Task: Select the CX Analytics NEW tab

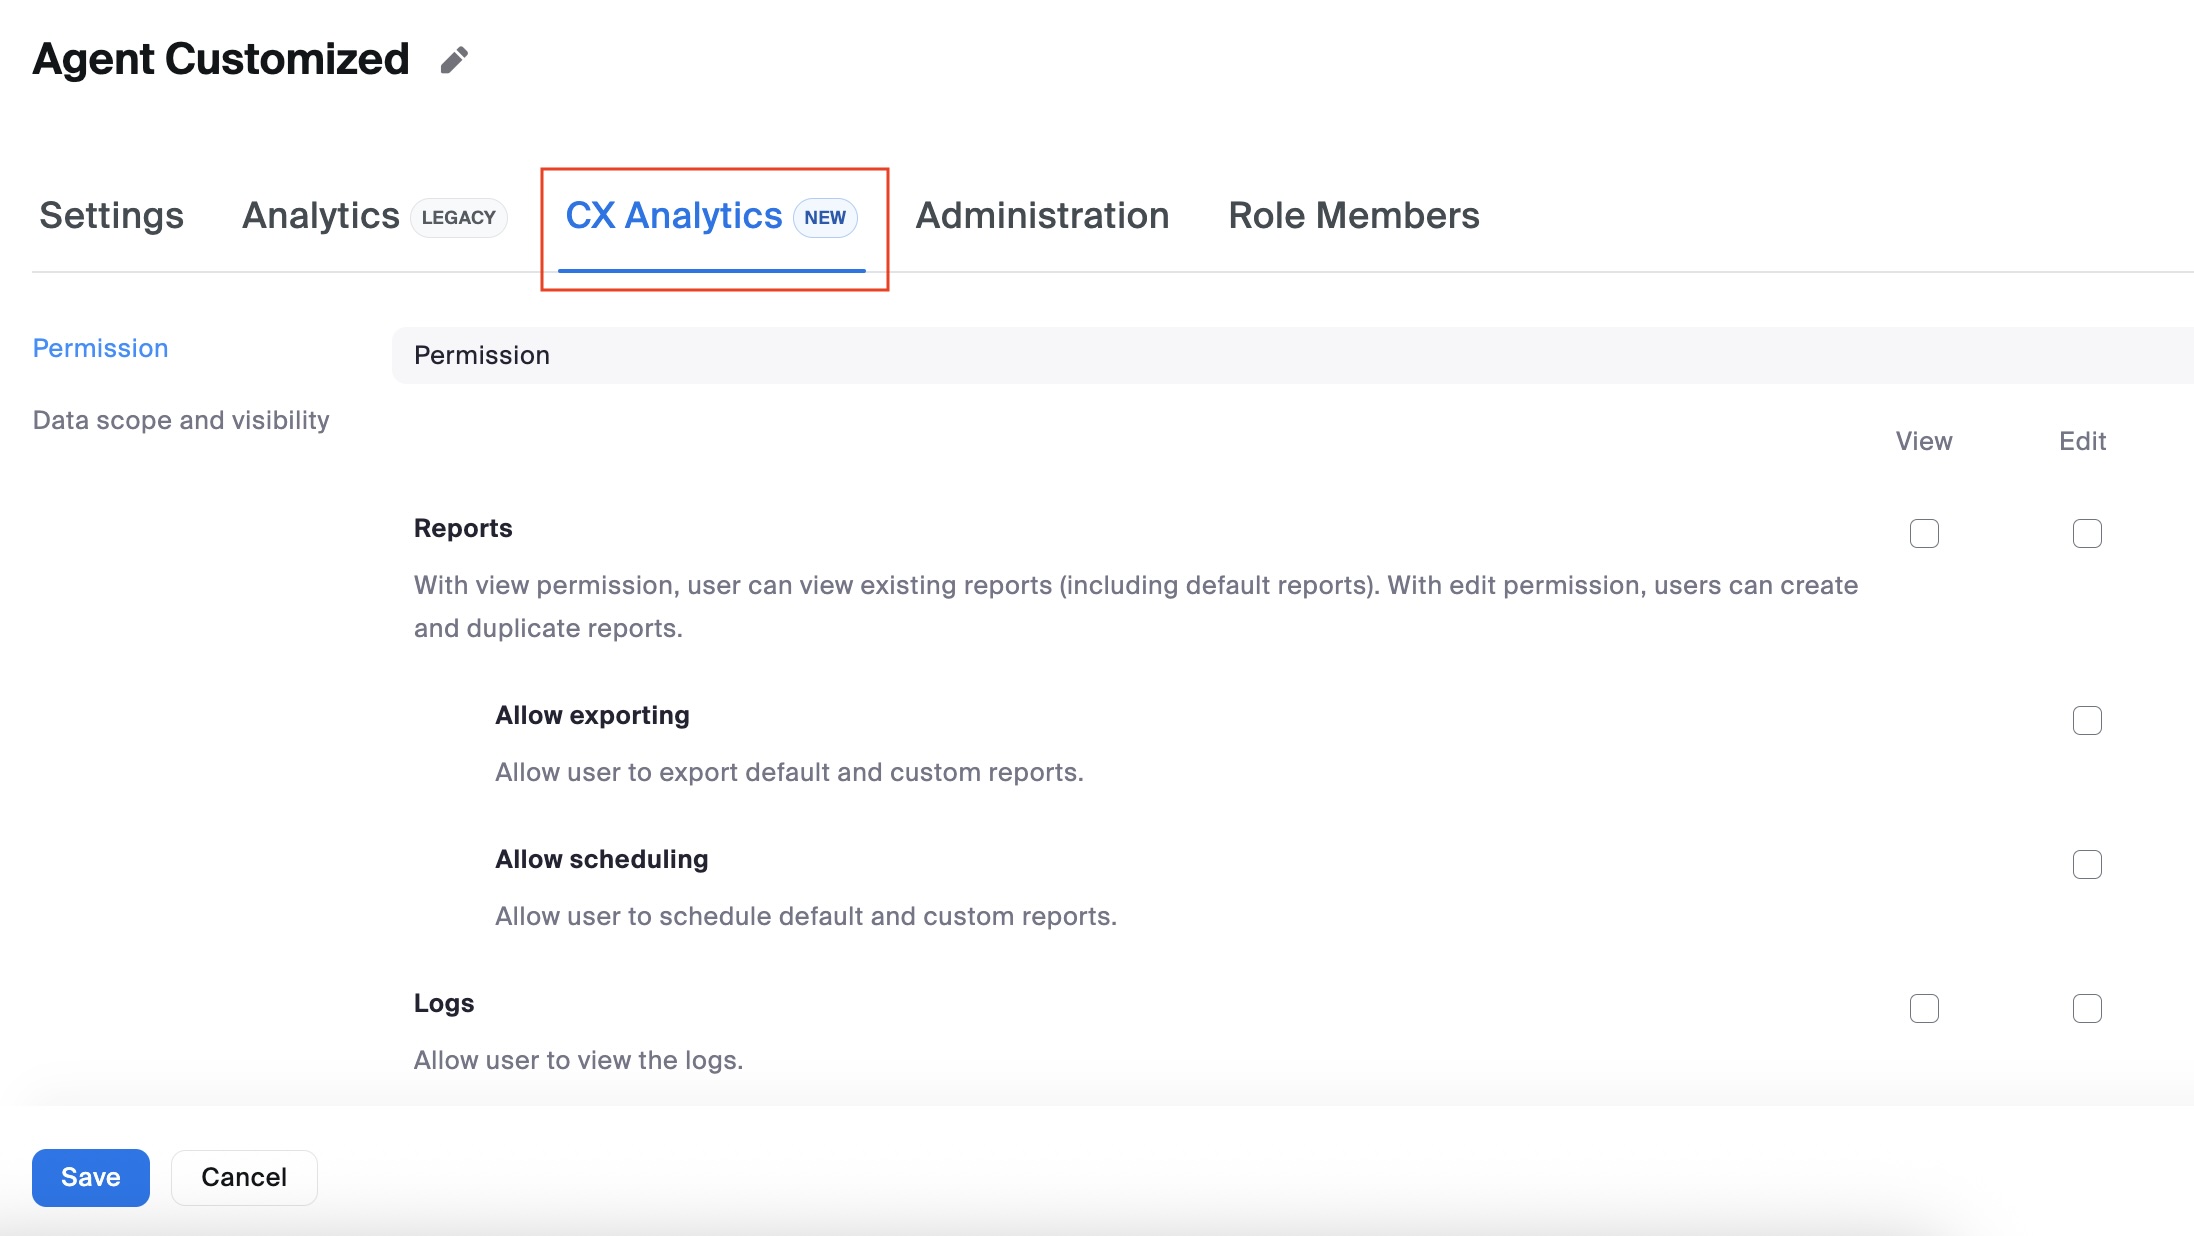Action: pyautogui.click(x=674, y=215)
